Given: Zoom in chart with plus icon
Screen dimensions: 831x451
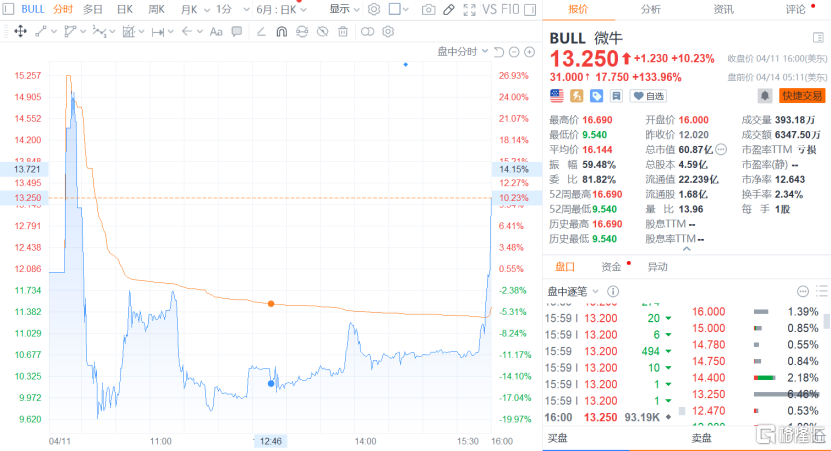Looking at the screenshot, I should pos(529,52).
